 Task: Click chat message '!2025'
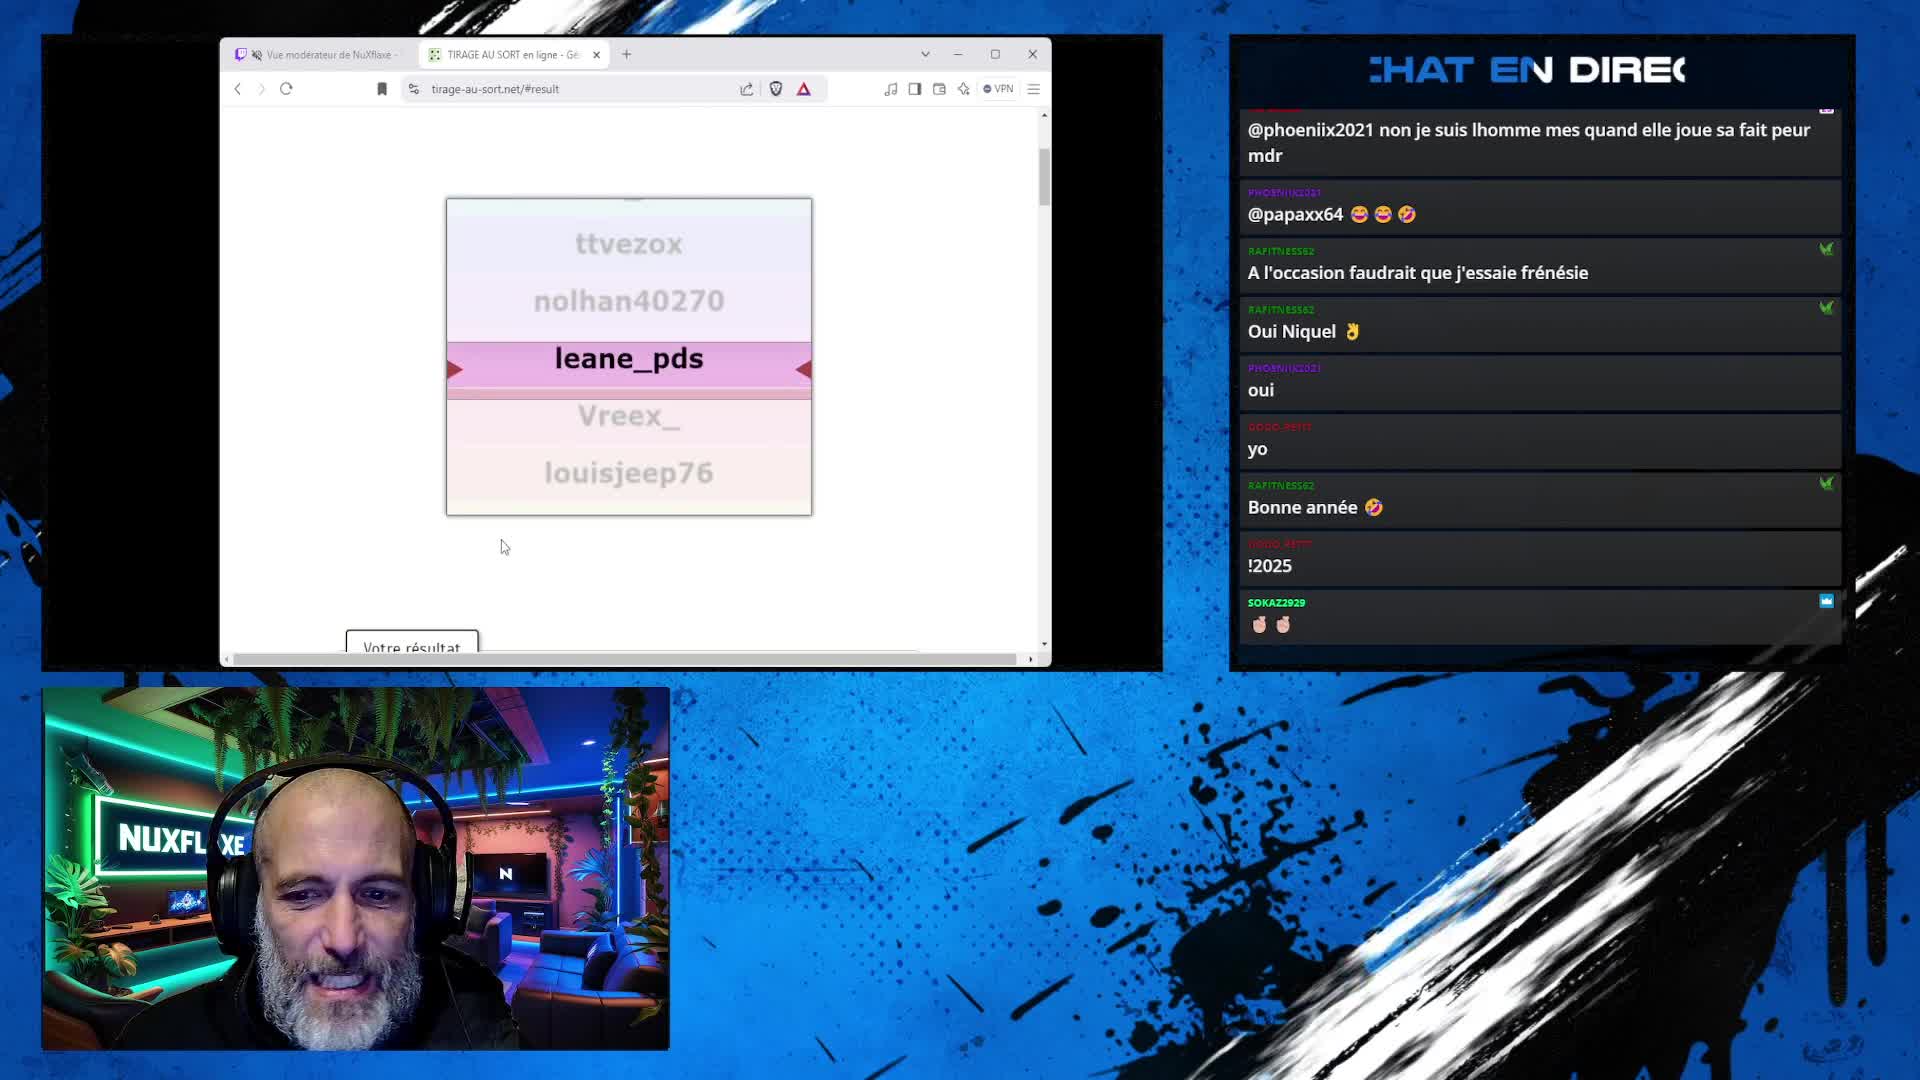tap(1270, 566)
